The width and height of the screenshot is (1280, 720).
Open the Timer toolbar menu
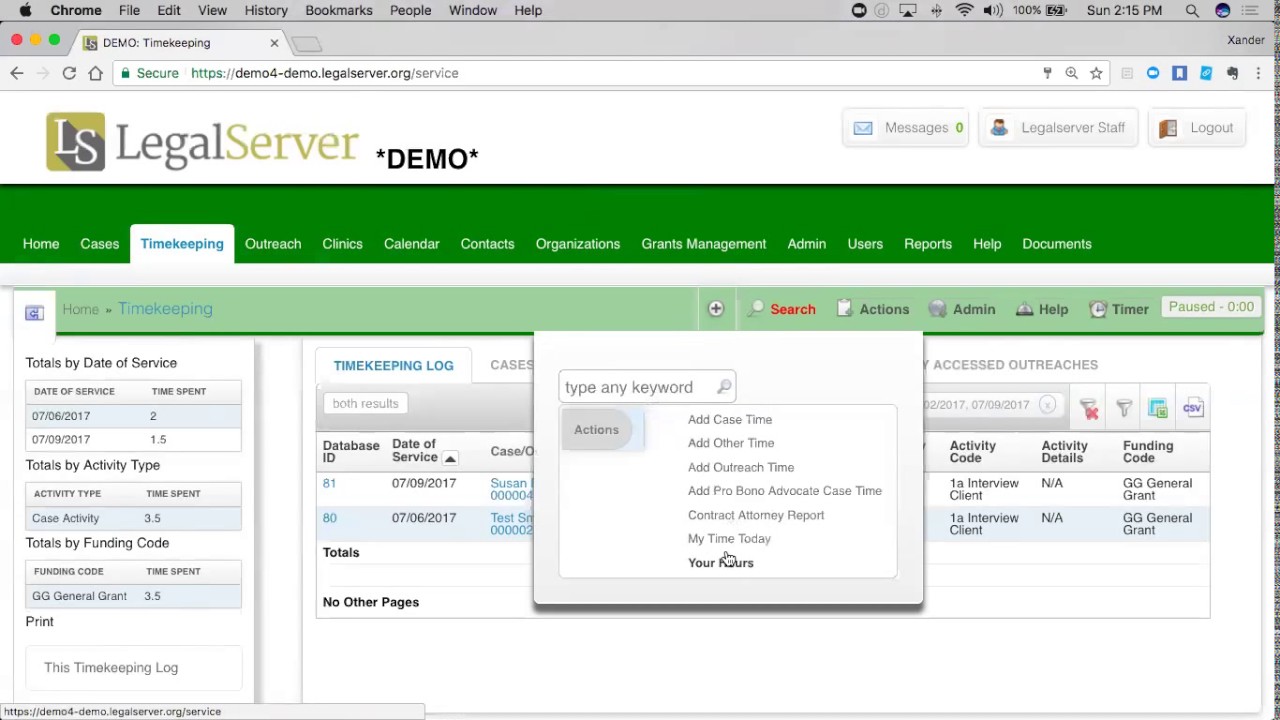pyautogui.click(x=1119, y=310)
